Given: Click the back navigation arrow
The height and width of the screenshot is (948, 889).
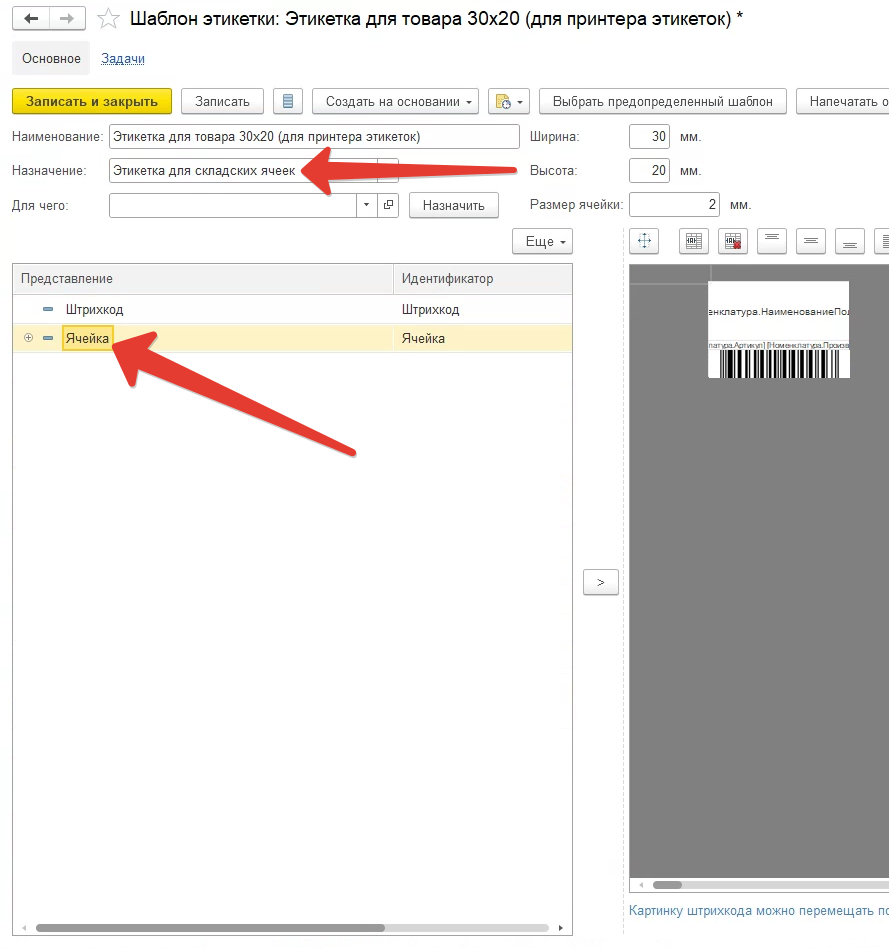Looking at the screenshot, I should (x=31, y=19).
